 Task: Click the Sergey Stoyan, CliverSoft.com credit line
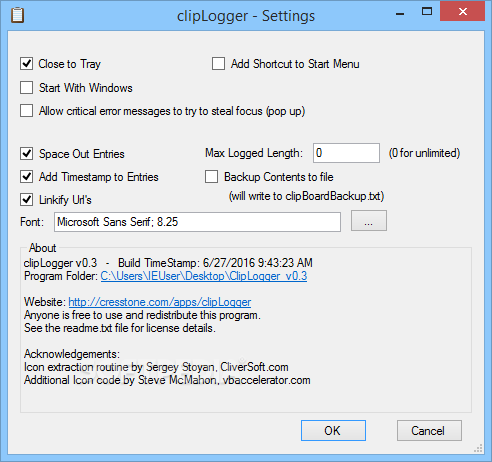(156, 367)
